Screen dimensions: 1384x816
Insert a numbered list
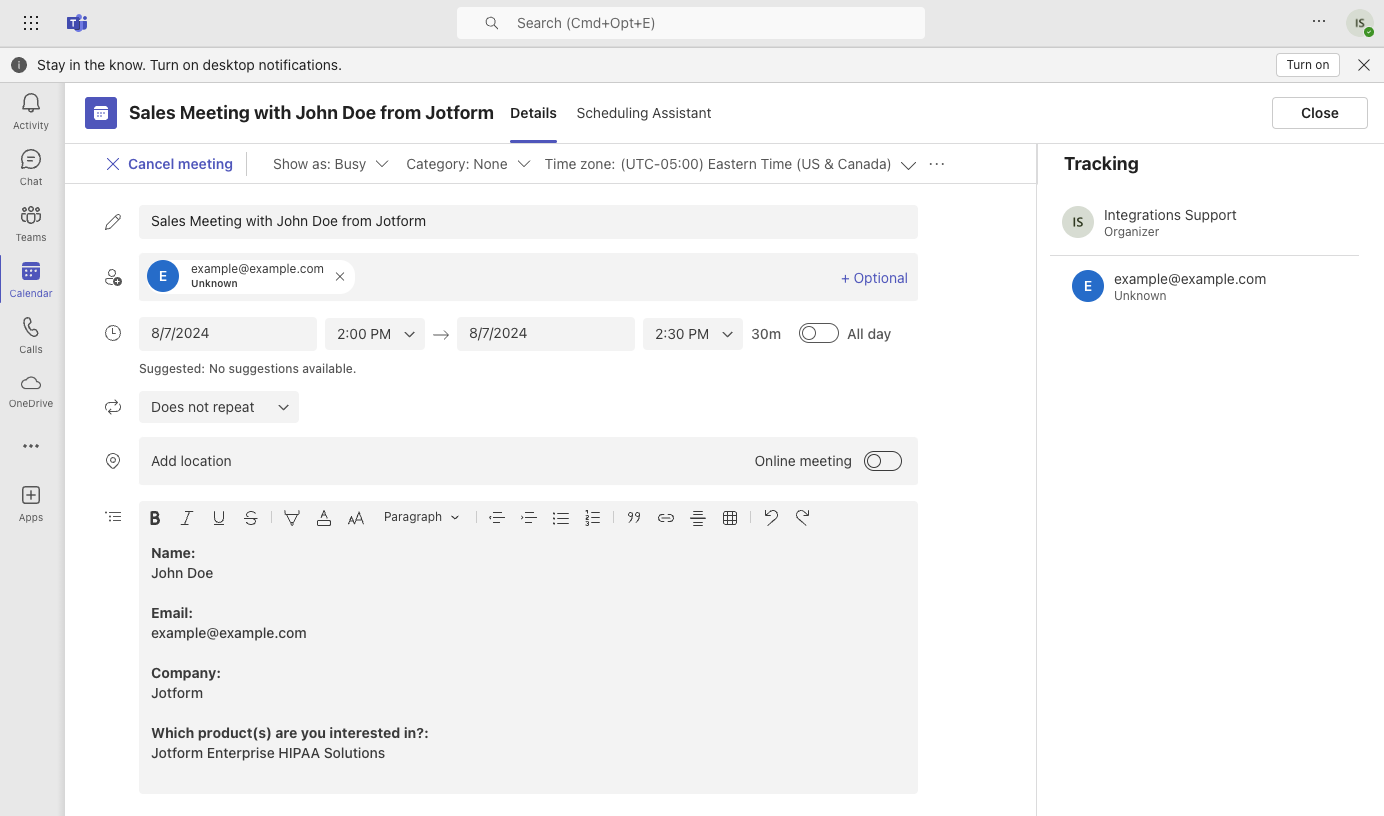(593, 518)
